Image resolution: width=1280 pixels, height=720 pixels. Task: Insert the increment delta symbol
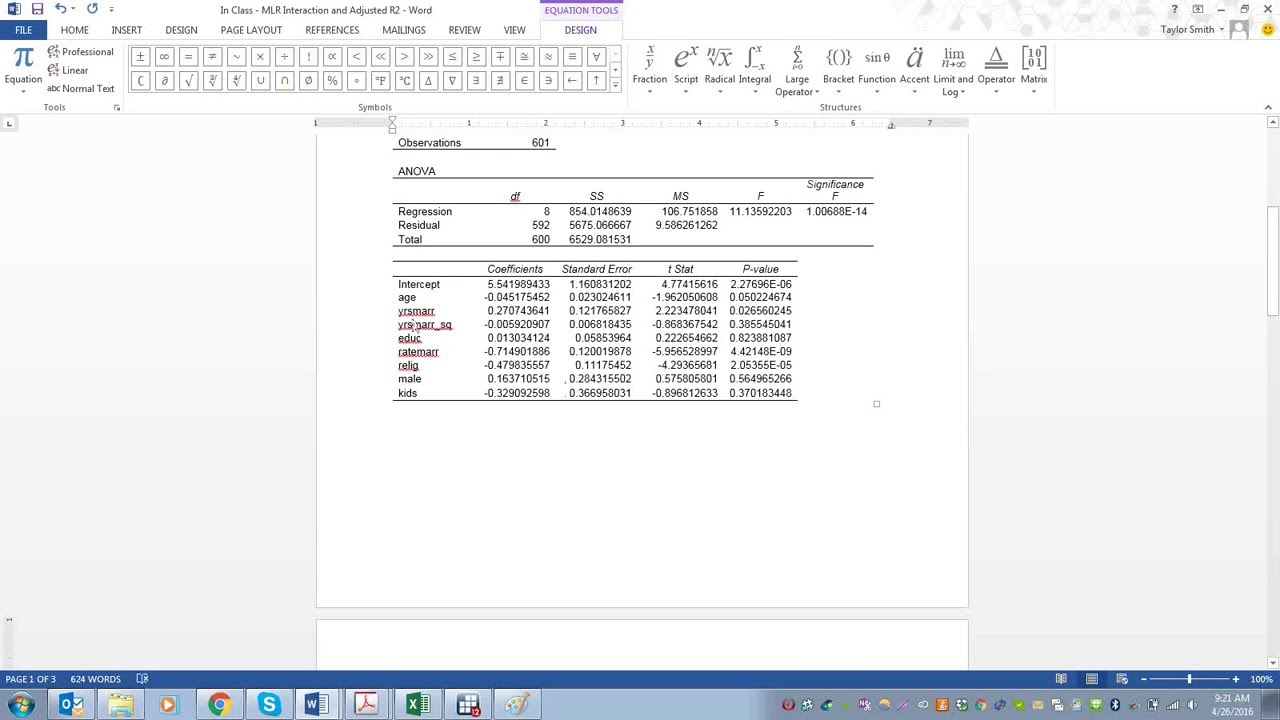coord(428,81)
